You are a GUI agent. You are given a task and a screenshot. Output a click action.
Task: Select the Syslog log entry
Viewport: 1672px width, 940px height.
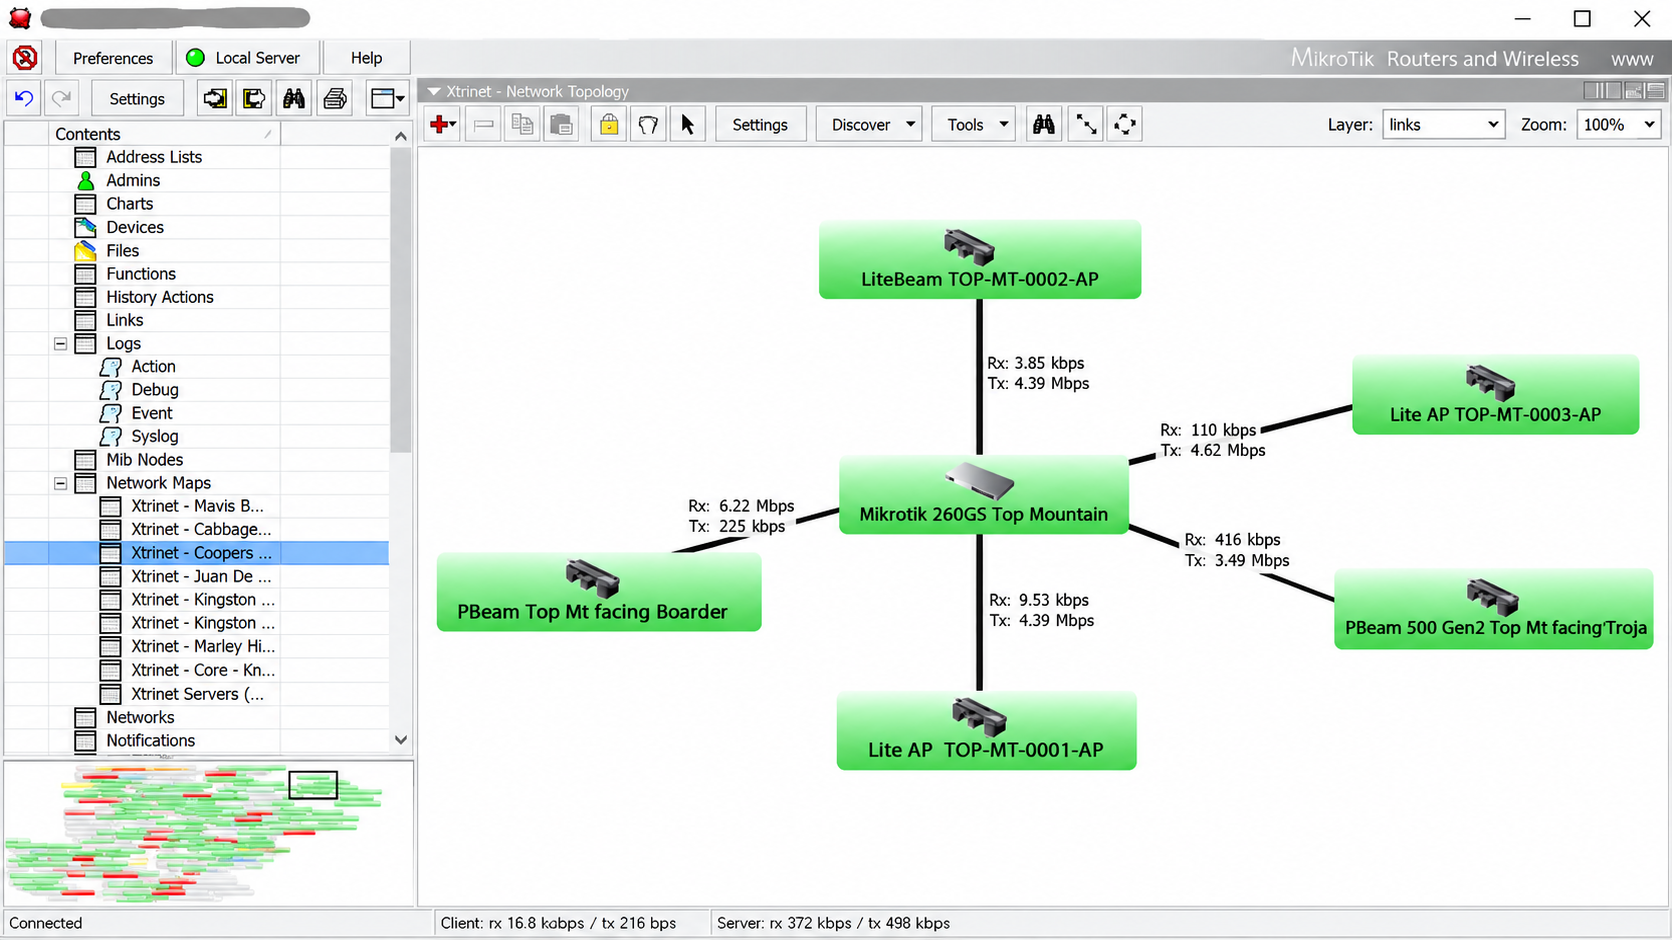(x=155, y=436)
